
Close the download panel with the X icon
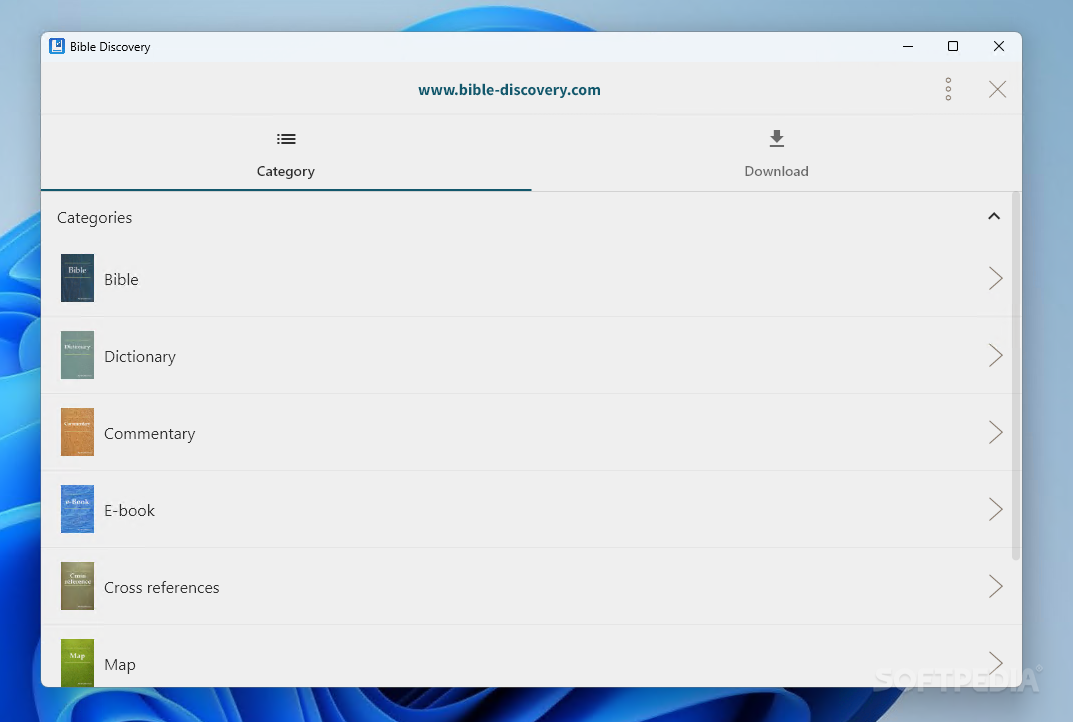tap(997, 89)
